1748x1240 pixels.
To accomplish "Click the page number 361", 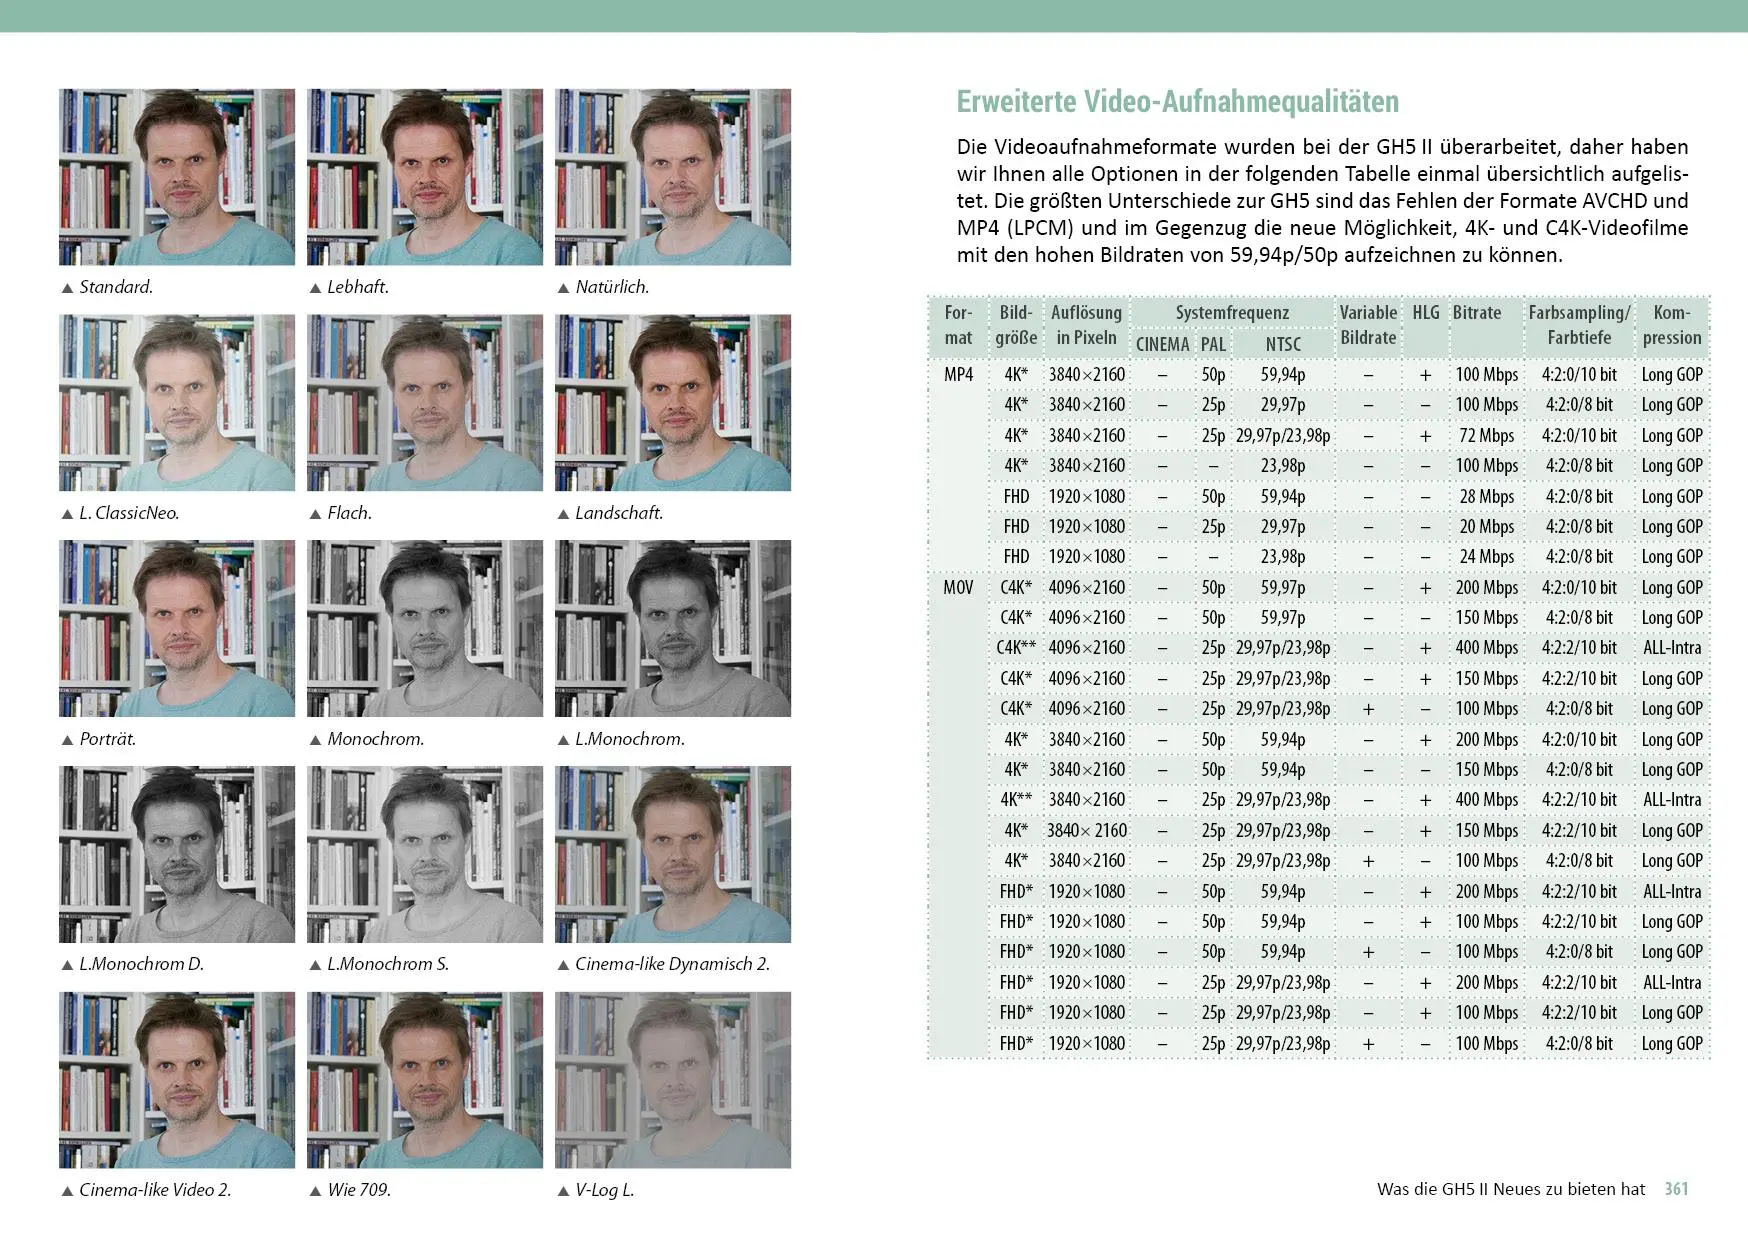I will click(x=1677, y=1189).
